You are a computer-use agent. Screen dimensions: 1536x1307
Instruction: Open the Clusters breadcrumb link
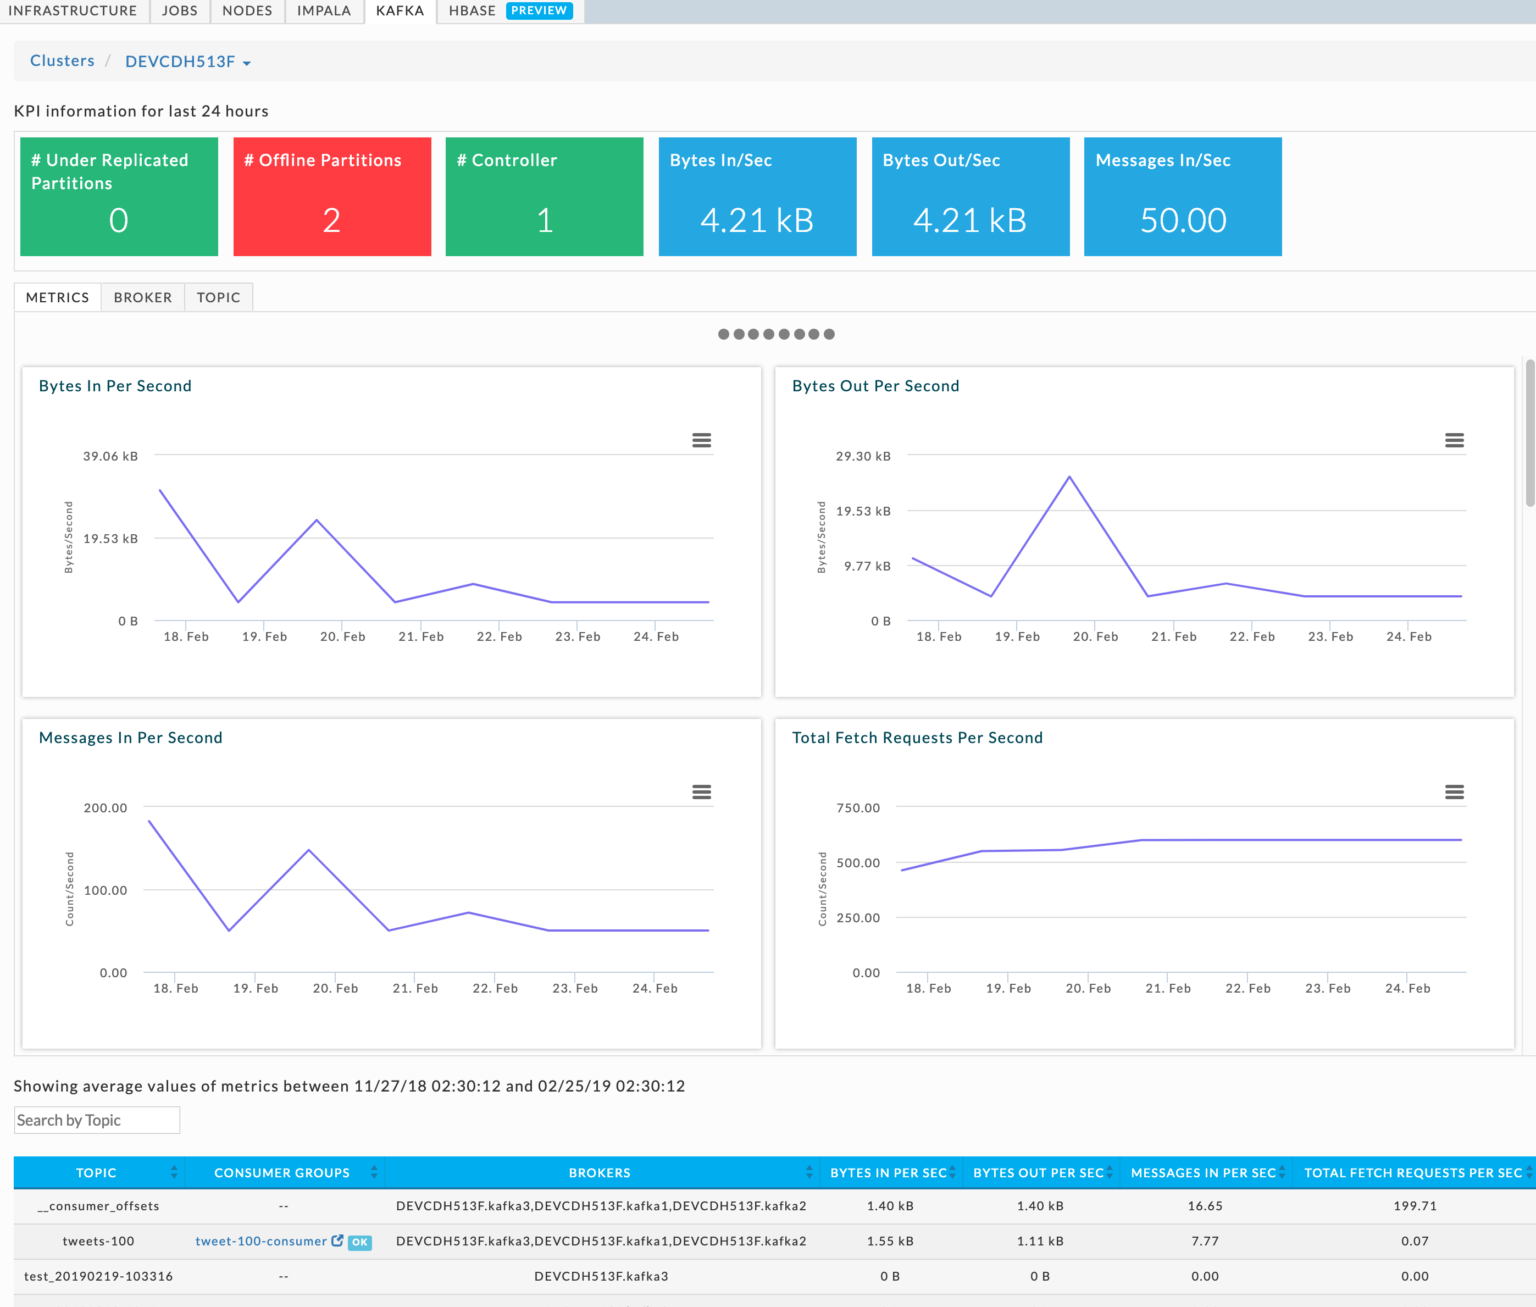click(62, 60)
